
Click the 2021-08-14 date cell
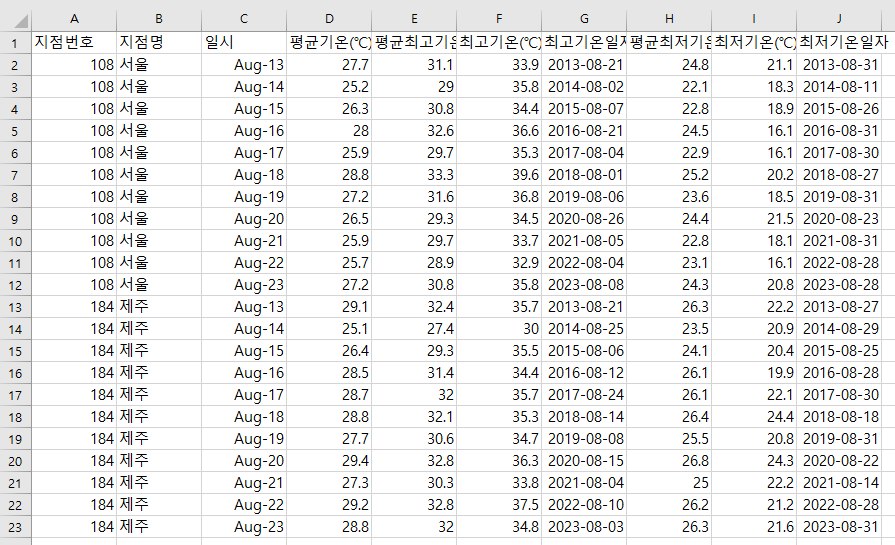pyautogui.click(x=839, y=483)
